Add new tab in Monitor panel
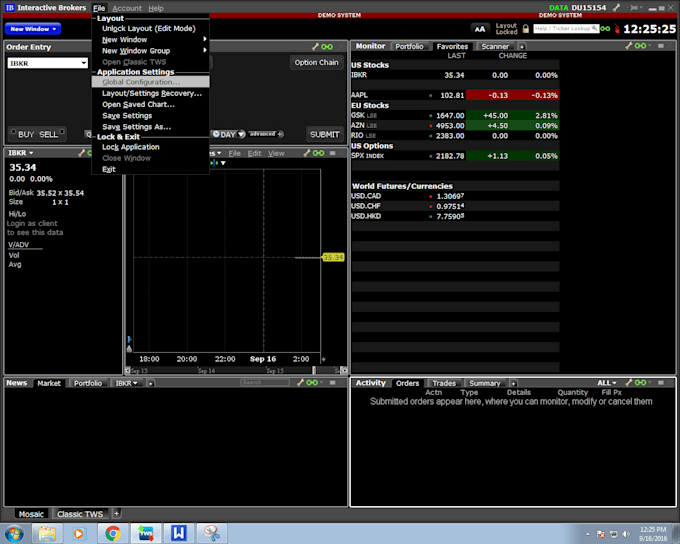Viewport: 680px width, 544px height. pyautogui.click(x=522, y=46)
